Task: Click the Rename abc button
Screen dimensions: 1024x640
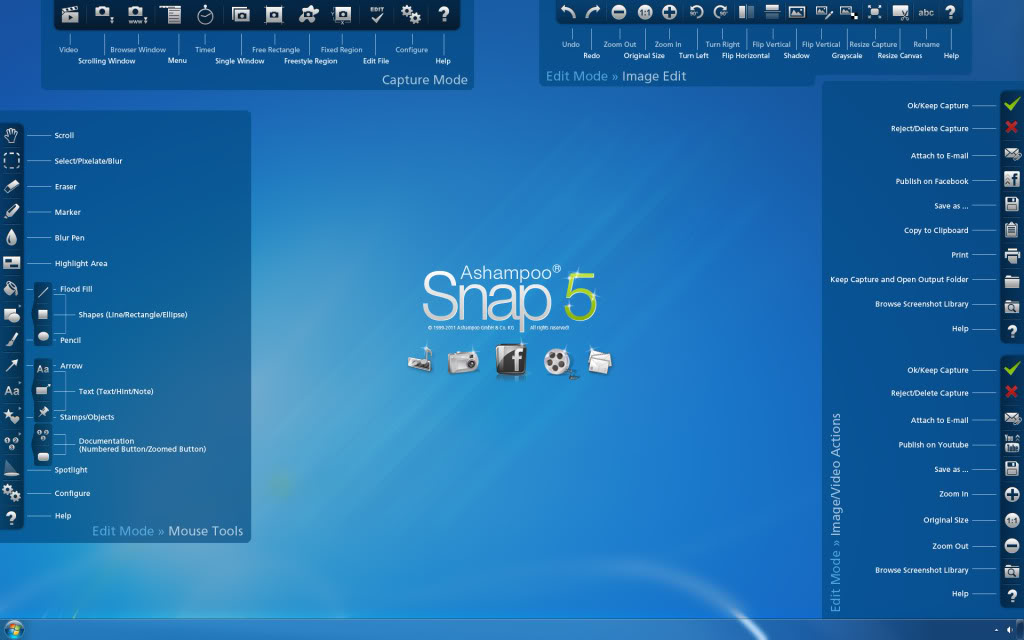Action: point(926,12)
